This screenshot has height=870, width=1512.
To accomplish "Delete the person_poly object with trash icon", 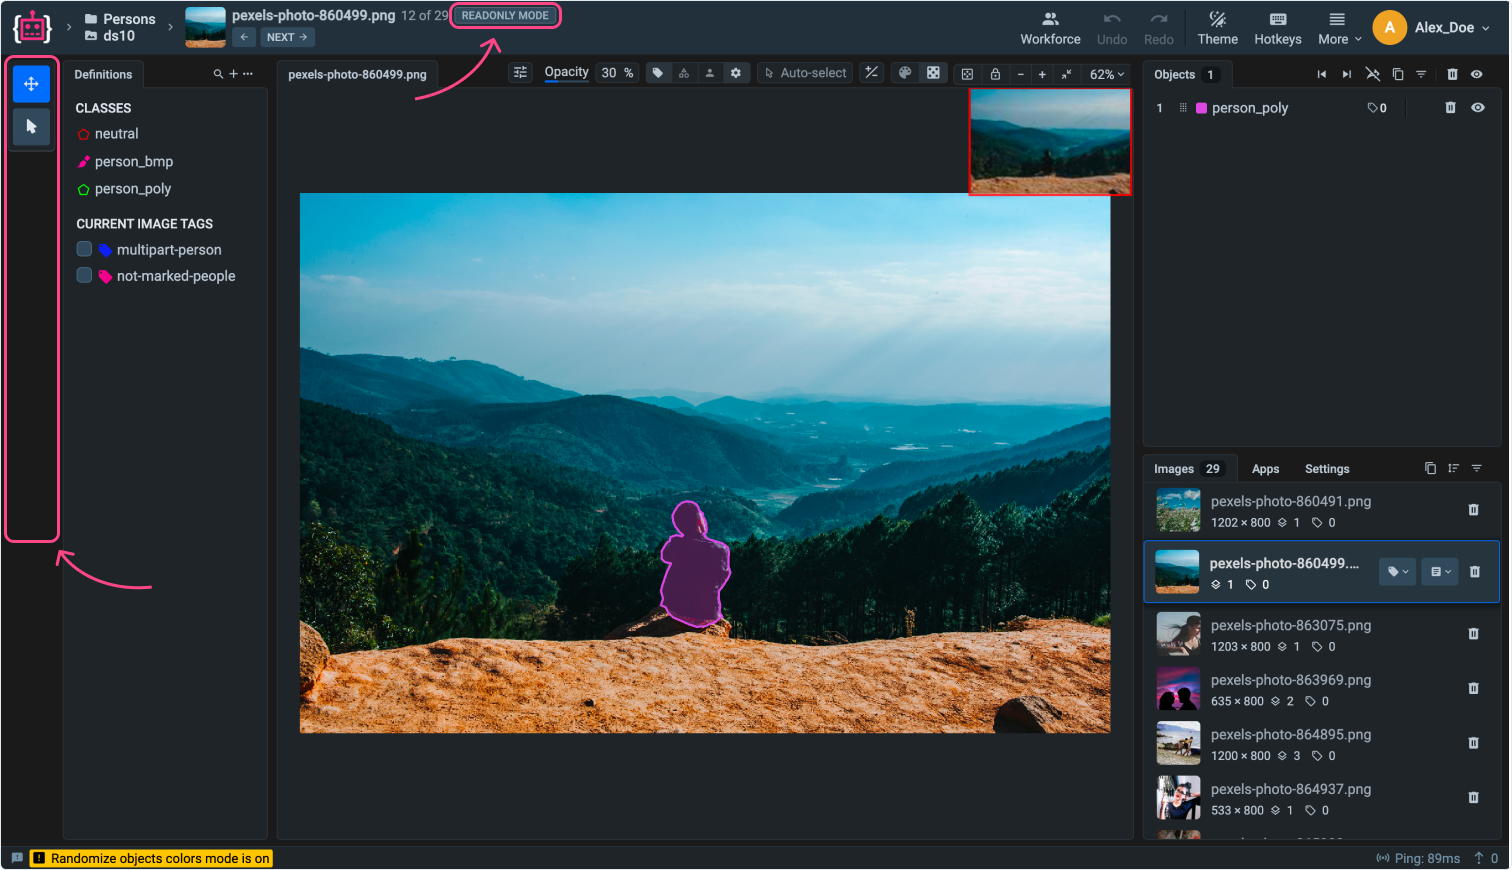I will (1450, 108).
